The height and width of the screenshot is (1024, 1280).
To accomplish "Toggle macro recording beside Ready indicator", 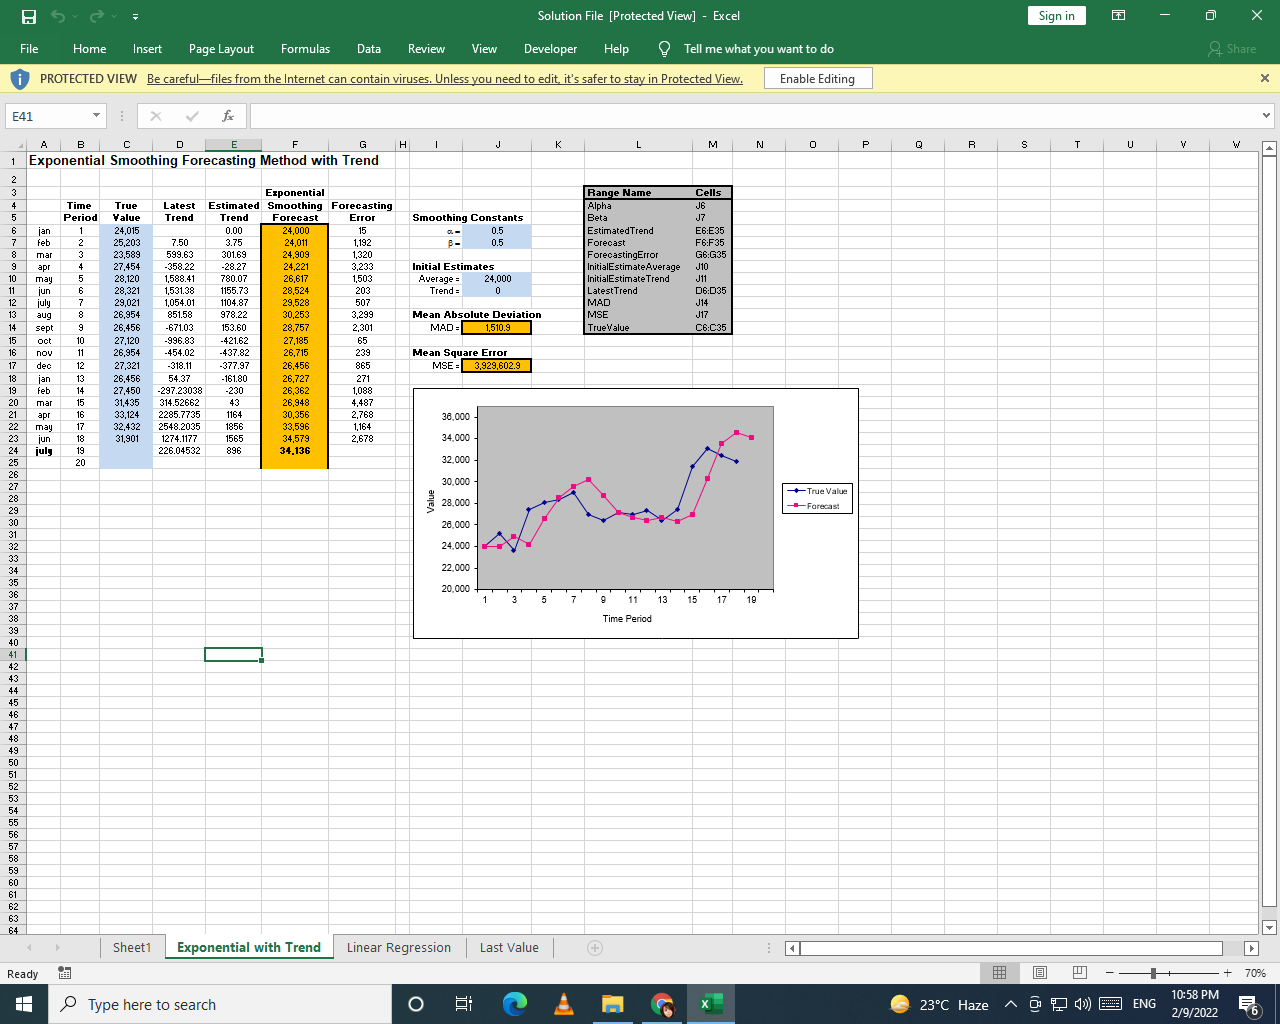I will point(62,973).
